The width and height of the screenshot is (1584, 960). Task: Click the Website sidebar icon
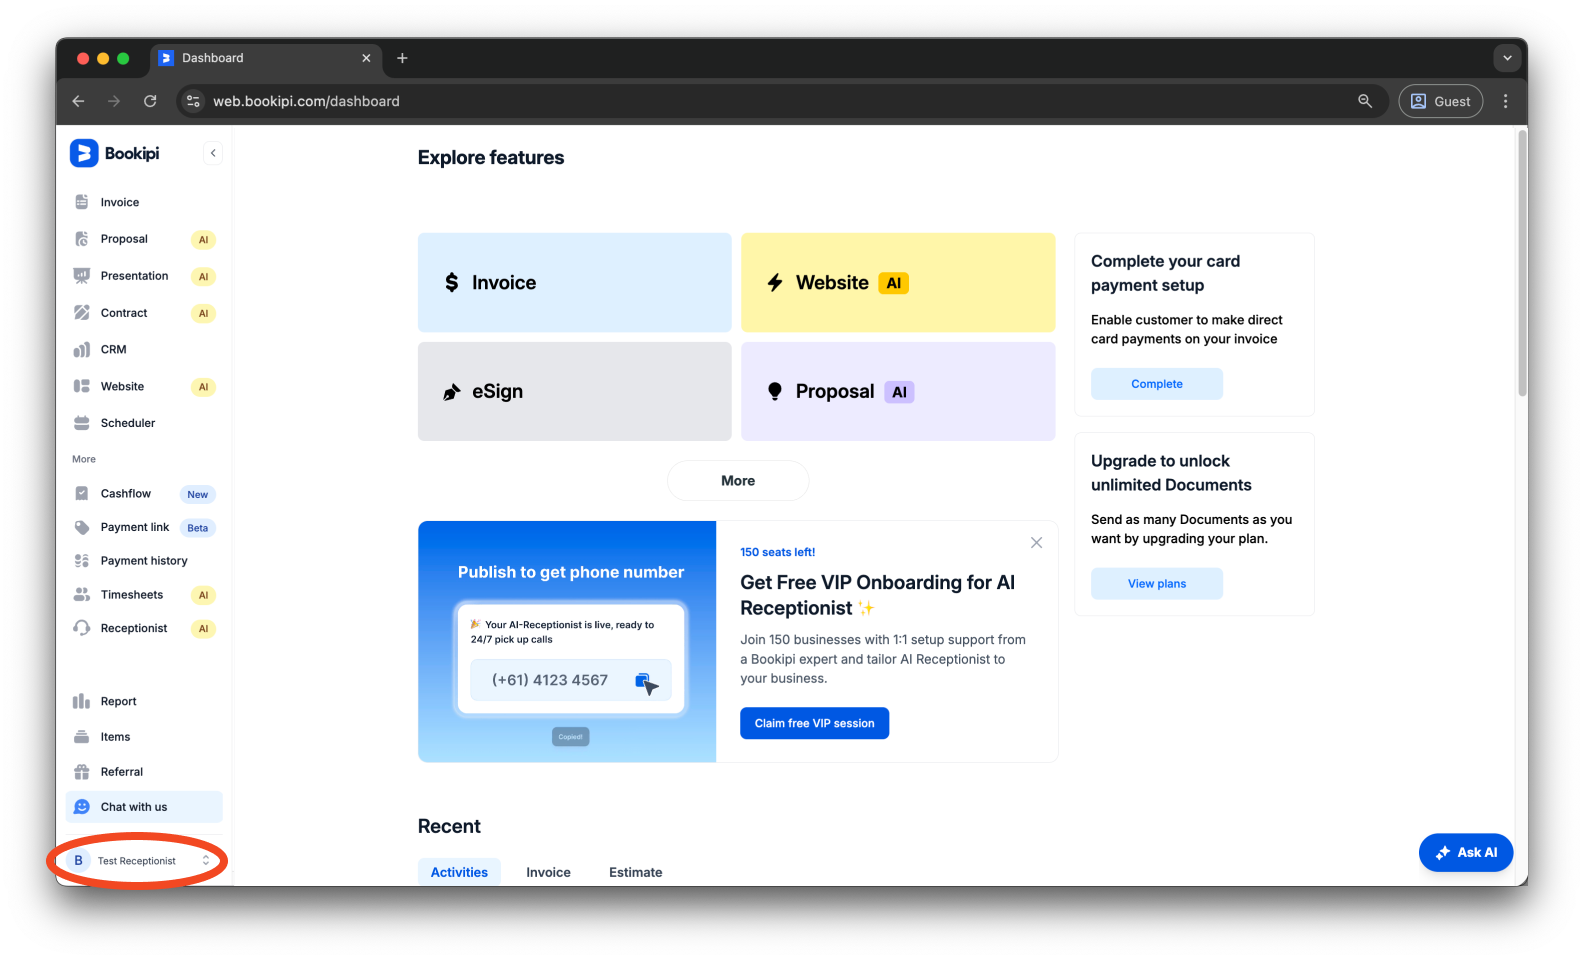click(x=82, y=386)
